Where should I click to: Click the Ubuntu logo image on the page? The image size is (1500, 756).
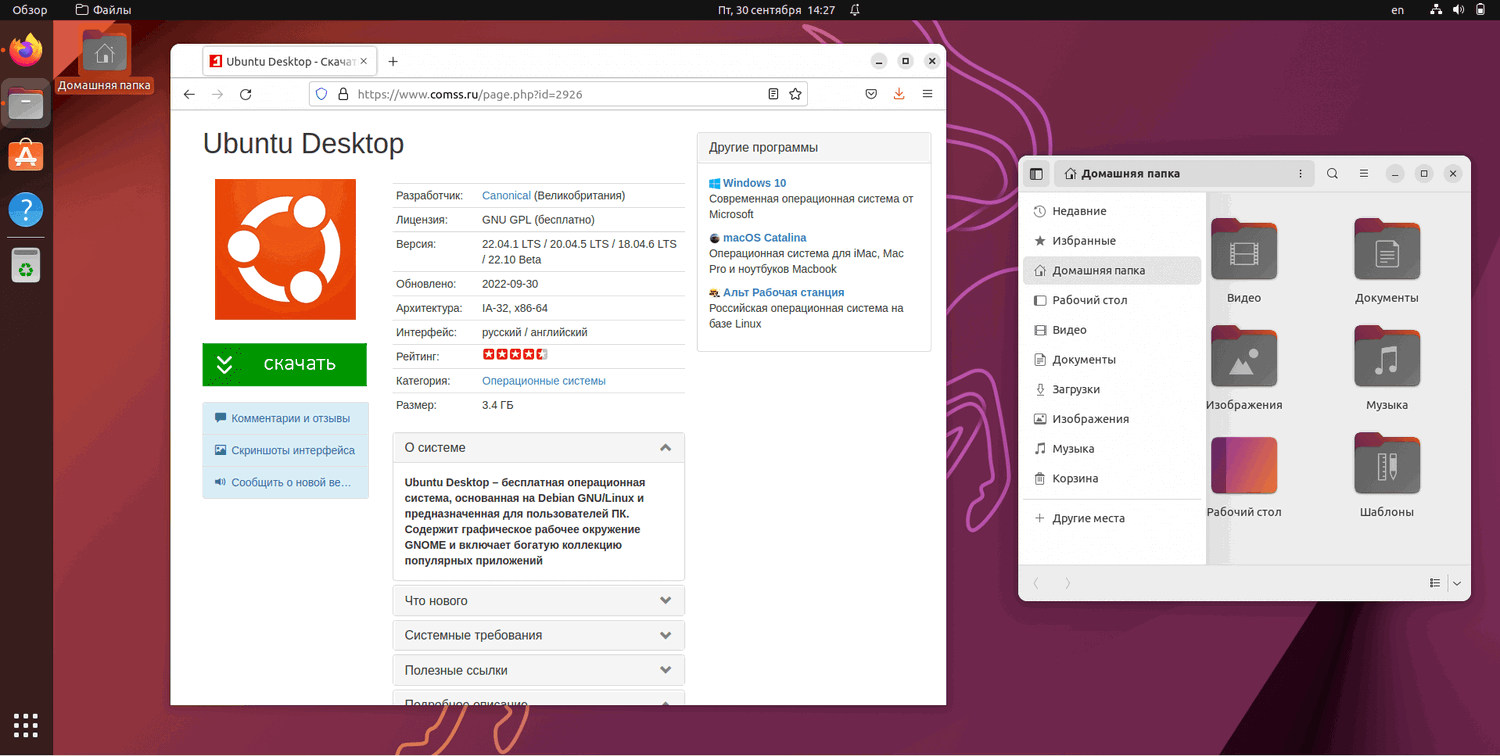pos(285,249)
